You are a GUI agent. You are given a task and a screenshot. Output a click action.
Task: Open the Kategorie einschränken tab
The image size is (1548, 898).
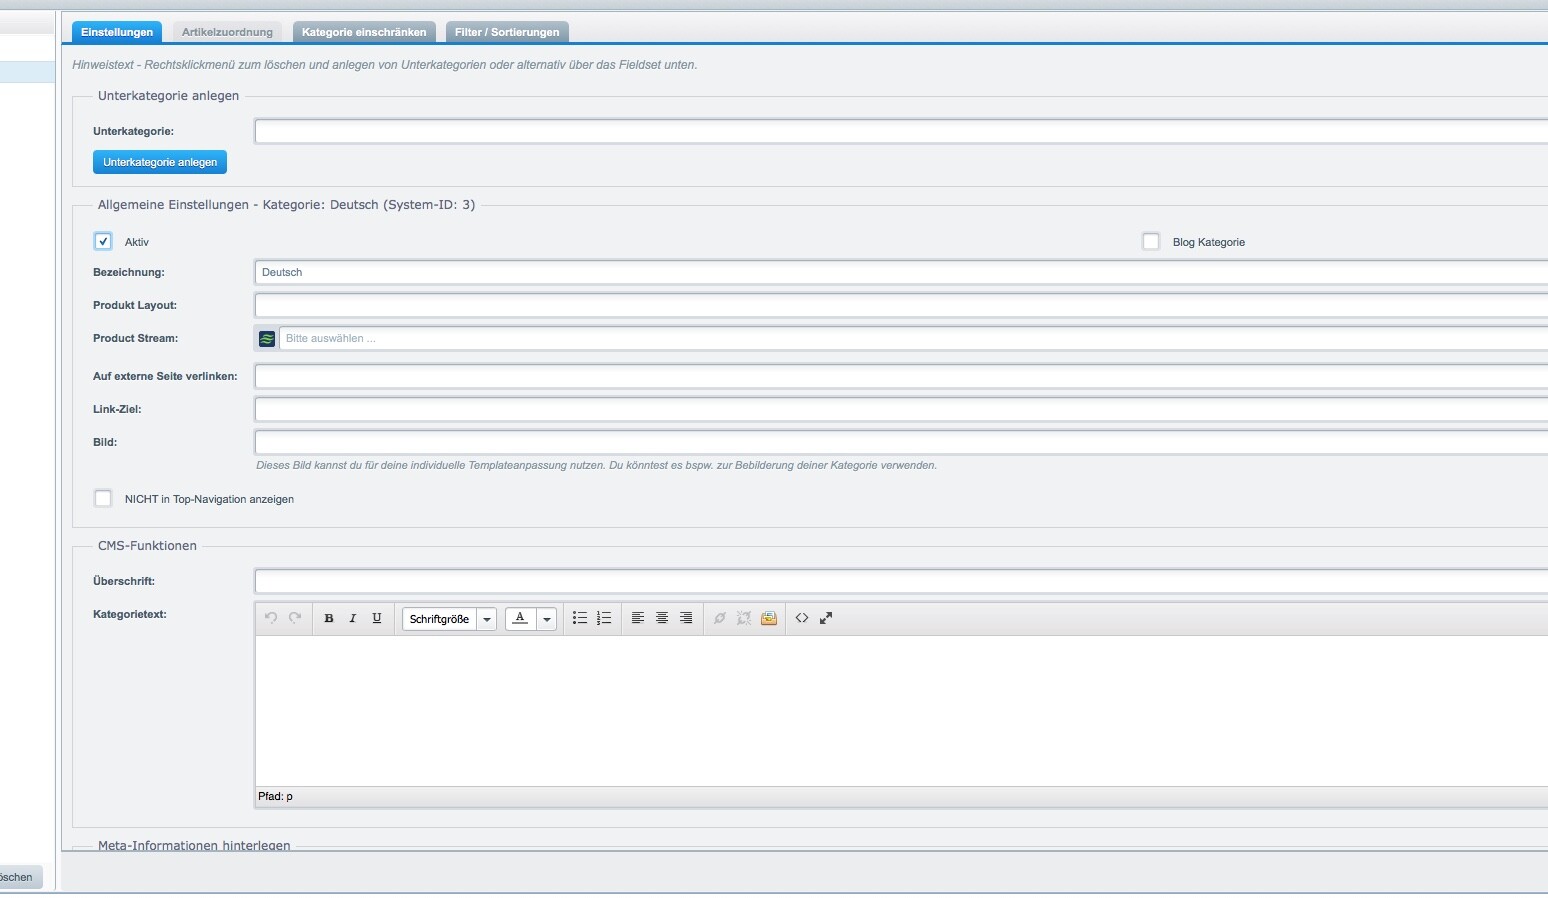[364, 32]
